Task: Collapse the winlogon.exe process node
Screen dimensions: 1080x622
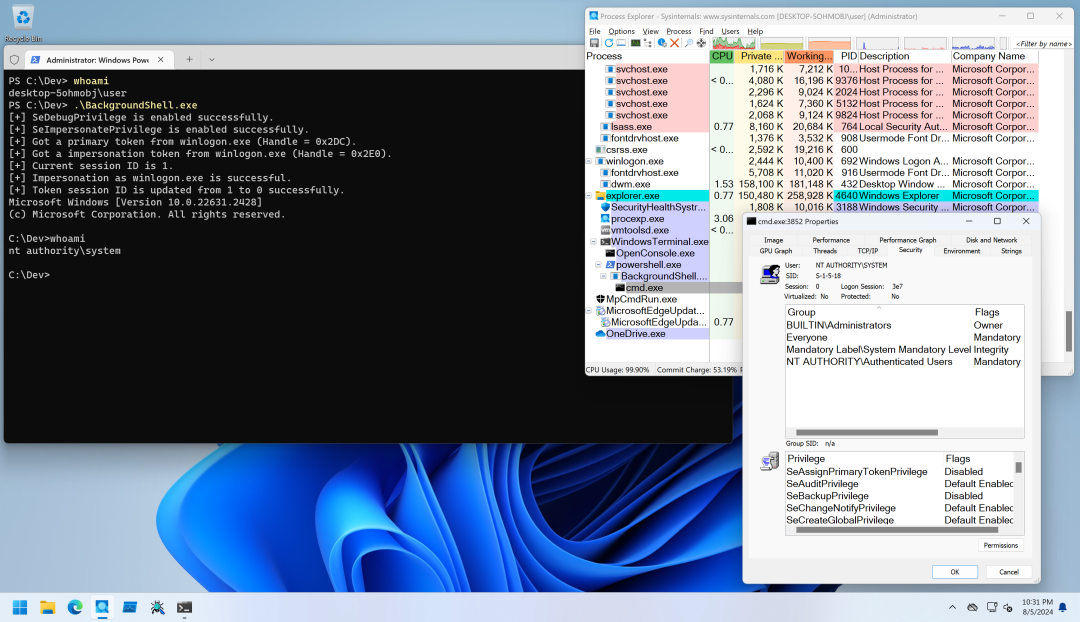Action: pos(589,161)
